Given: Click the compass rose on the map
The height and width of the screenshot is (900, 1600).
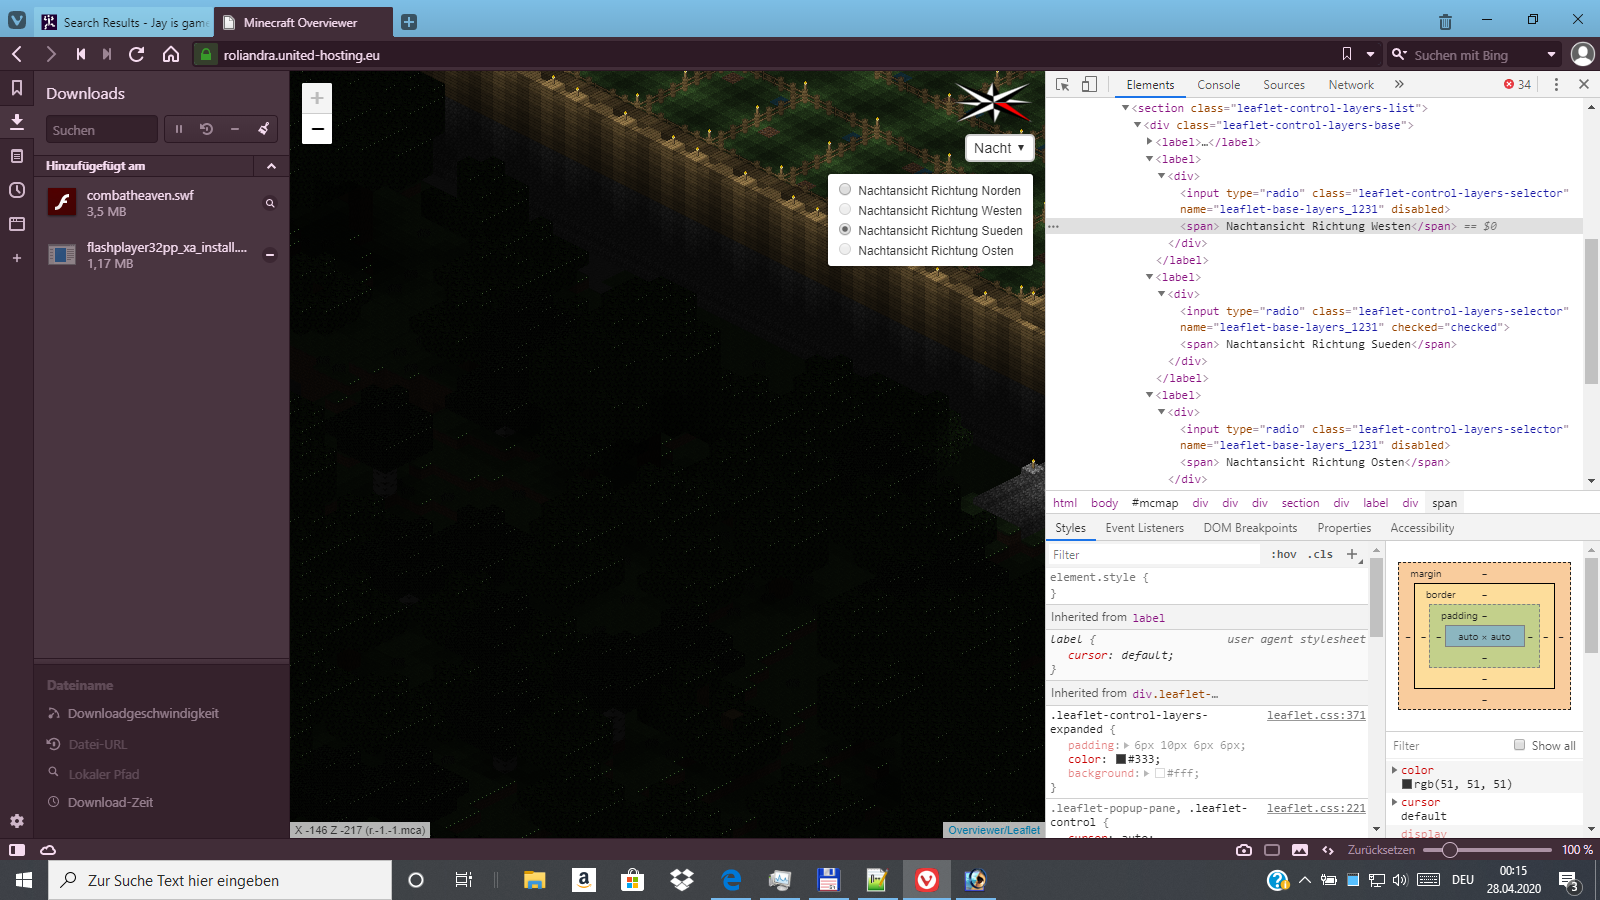Looking at the screenshot, I should coord(993,101).
